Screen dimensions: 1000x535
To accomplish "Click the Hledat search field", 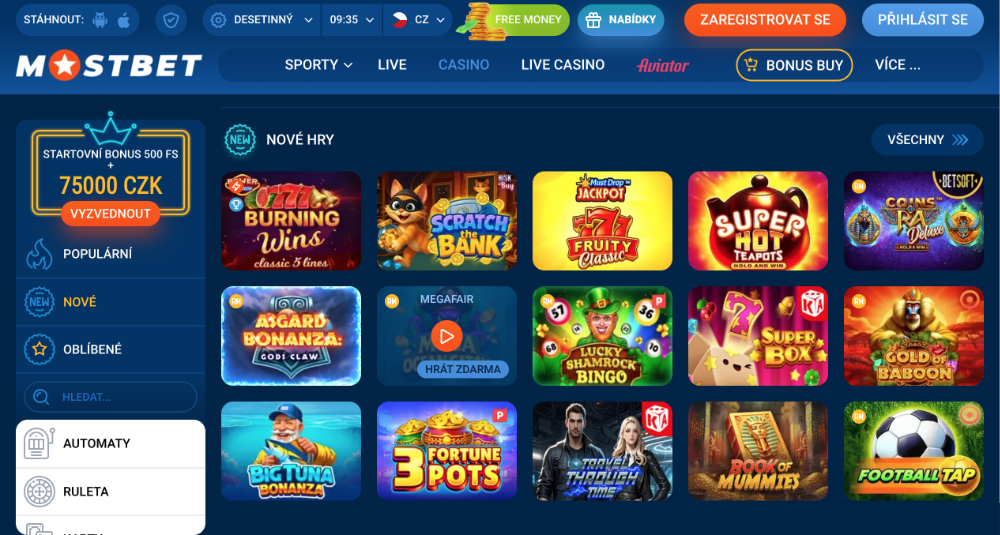I will [110, 397].
